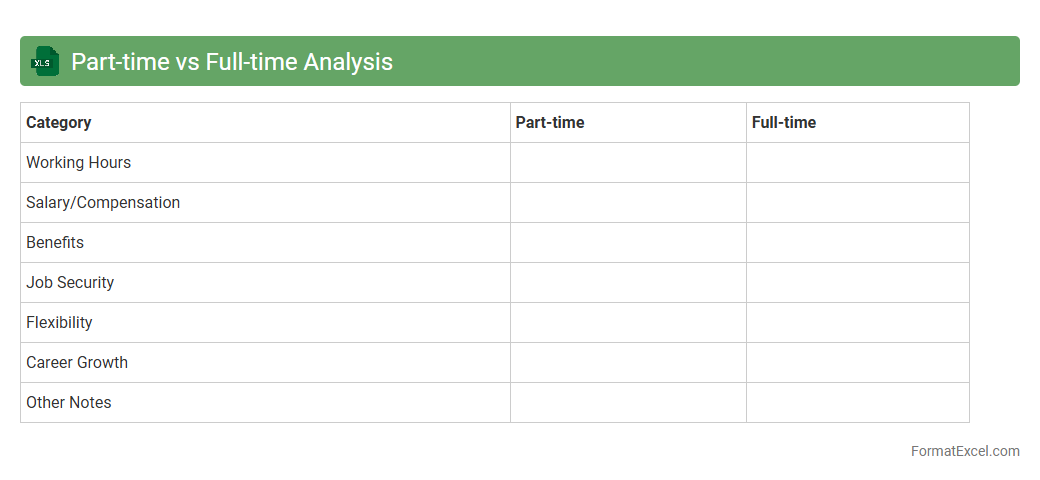This screenshot has height=480, width=1040.
Task: Select the Category column header
Action: [59, 123]
